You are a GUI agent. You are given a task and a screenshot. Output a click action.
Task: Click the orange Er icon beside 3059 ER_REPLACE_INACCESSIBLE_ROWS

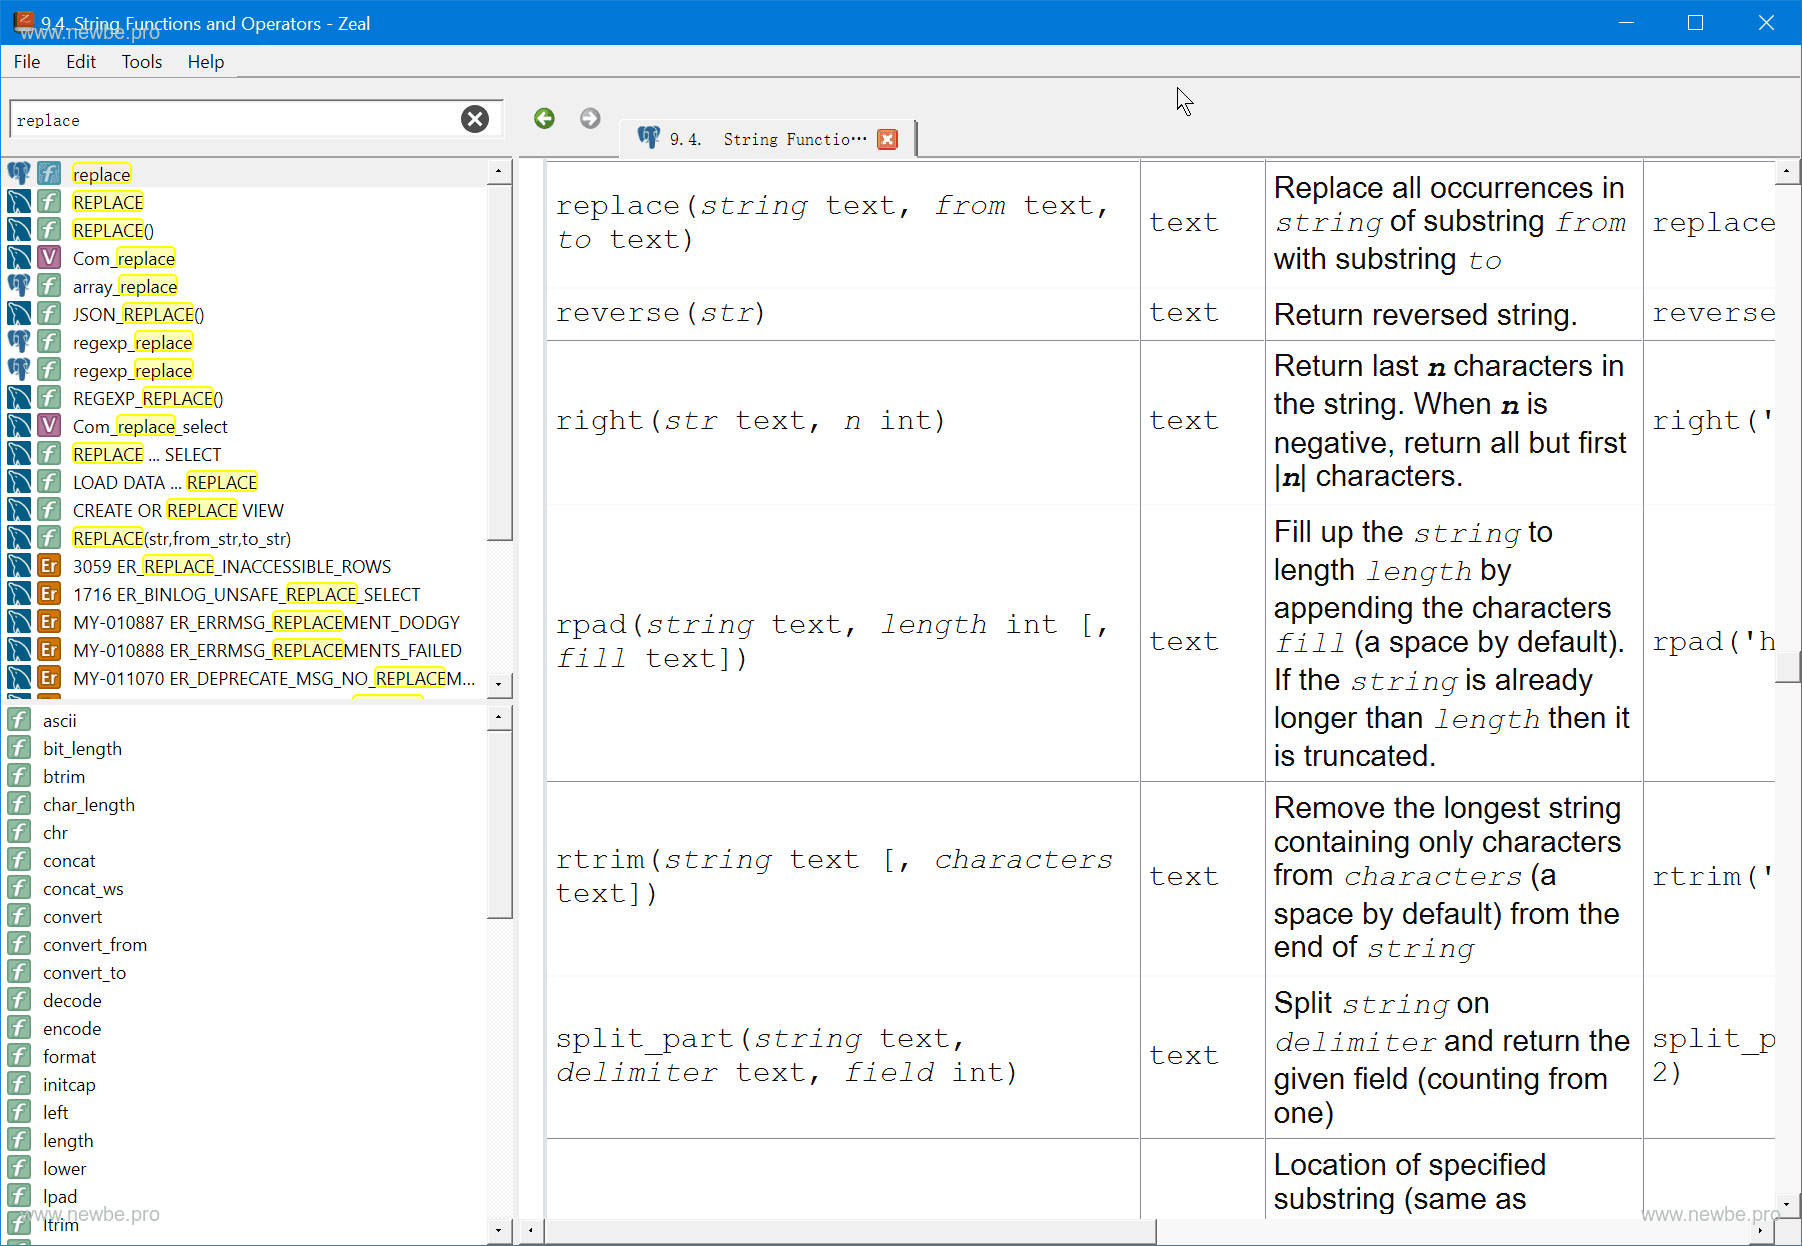[49, 567]
